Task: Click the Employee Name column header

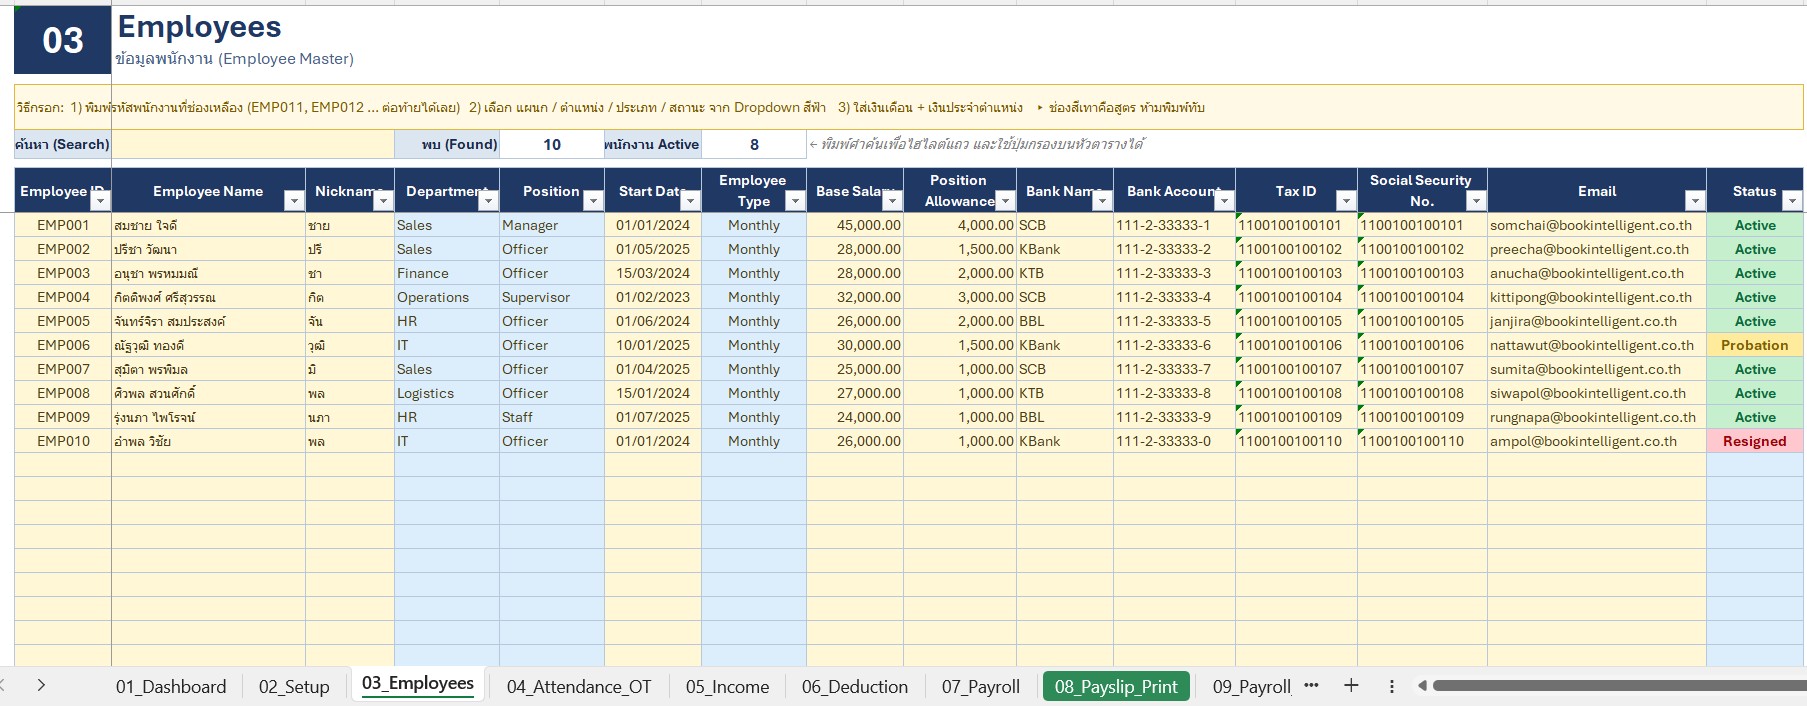Action: [x=208, y=191]
